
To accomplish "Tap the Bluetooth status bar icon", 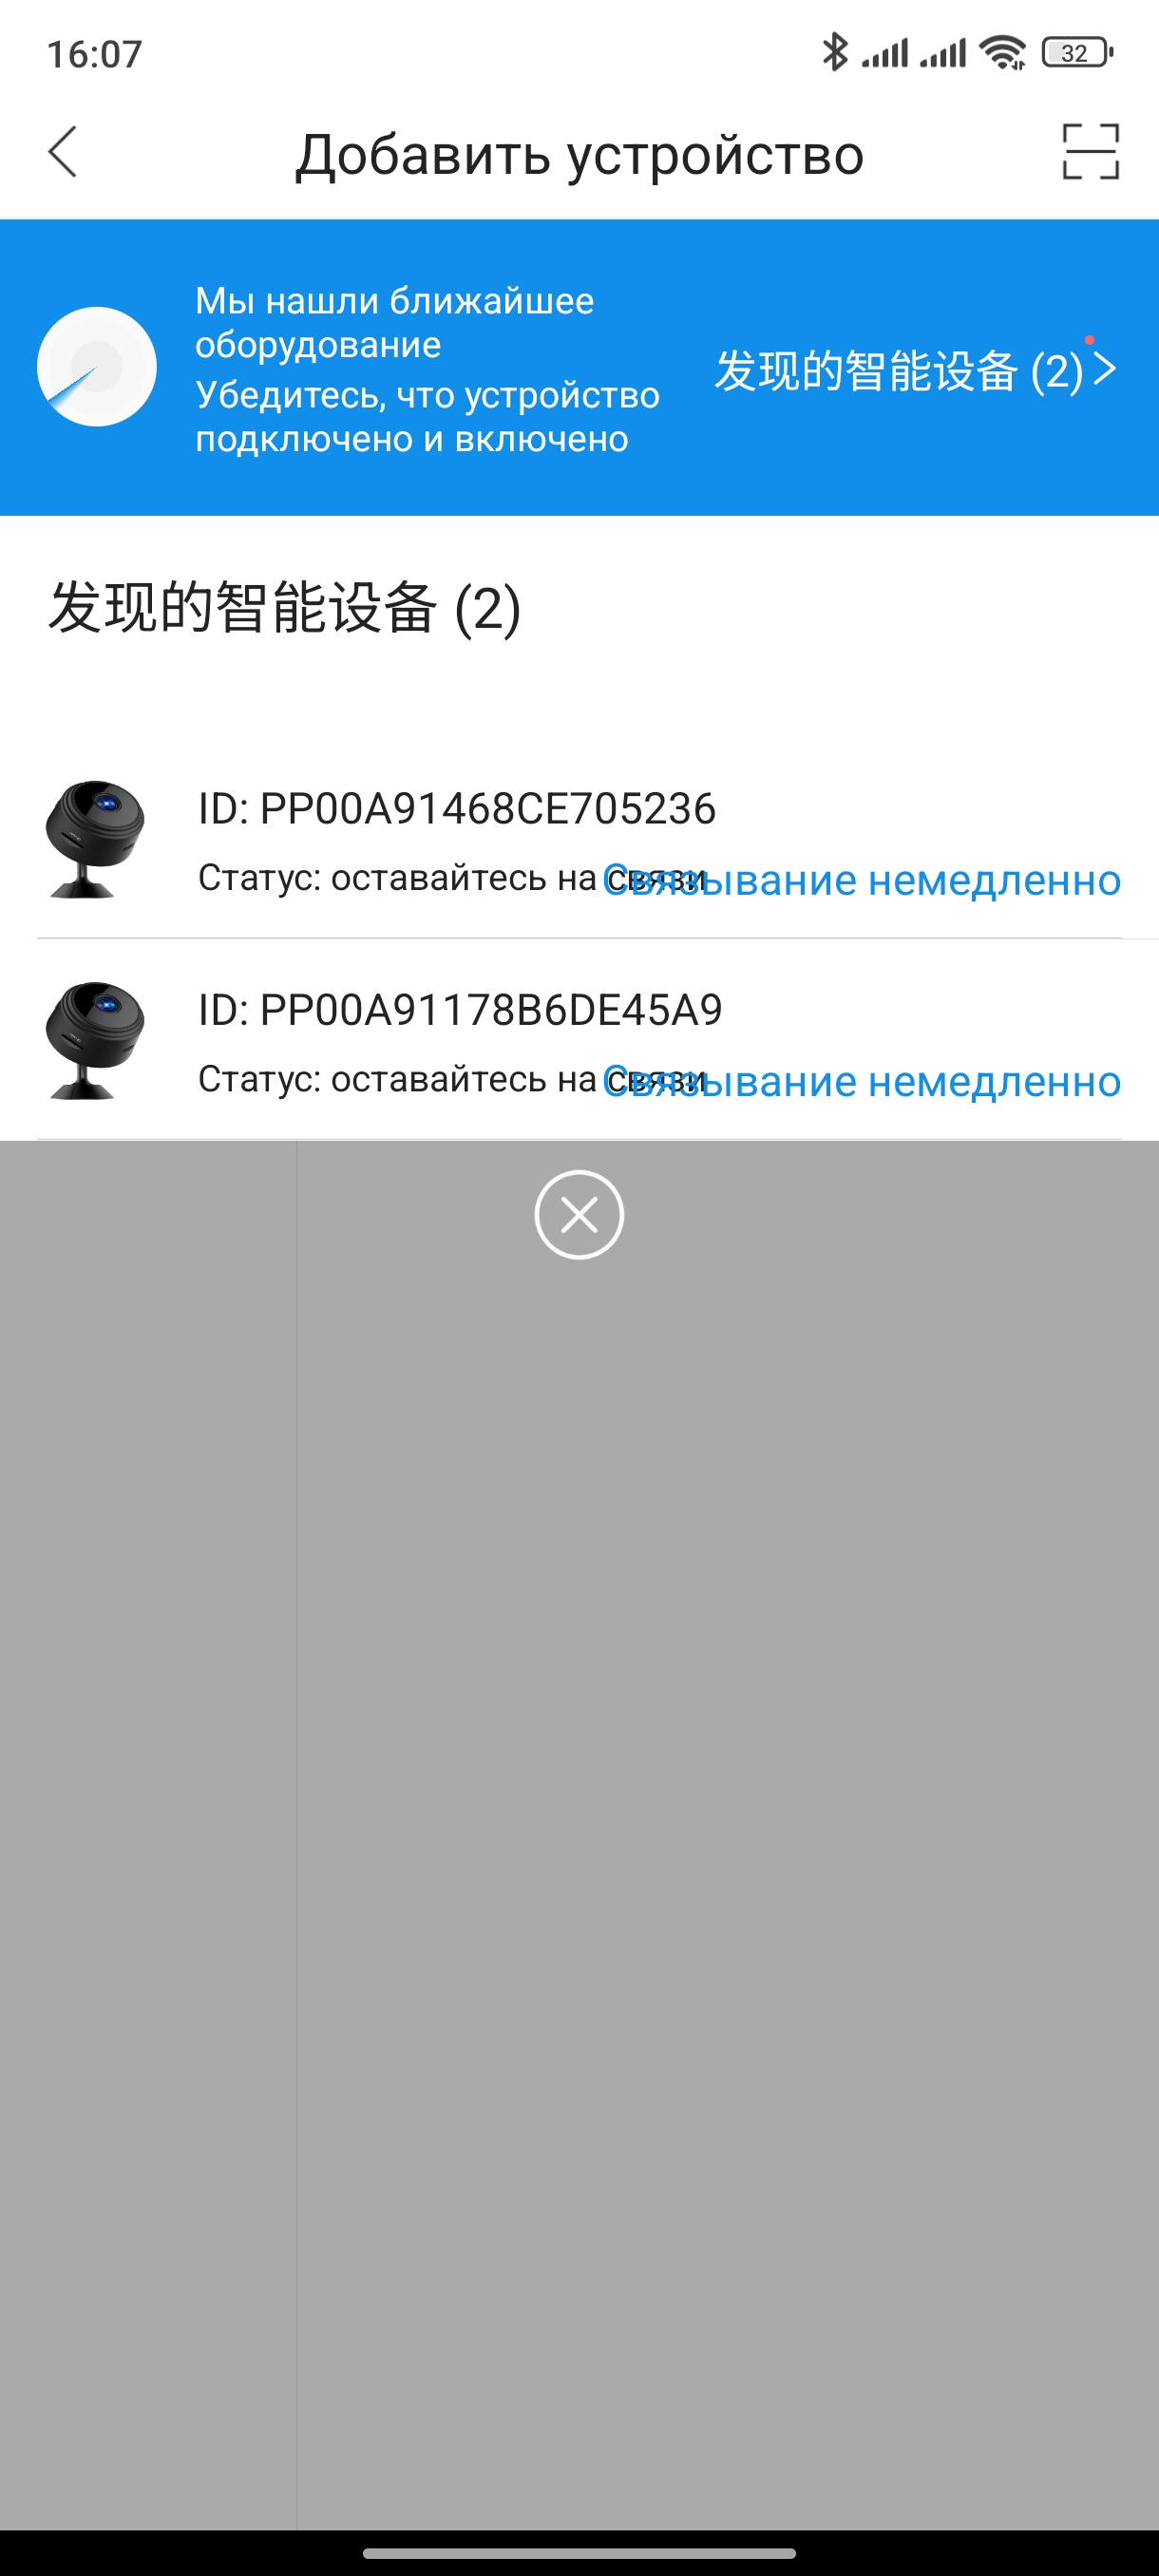I will click(834, 52).
